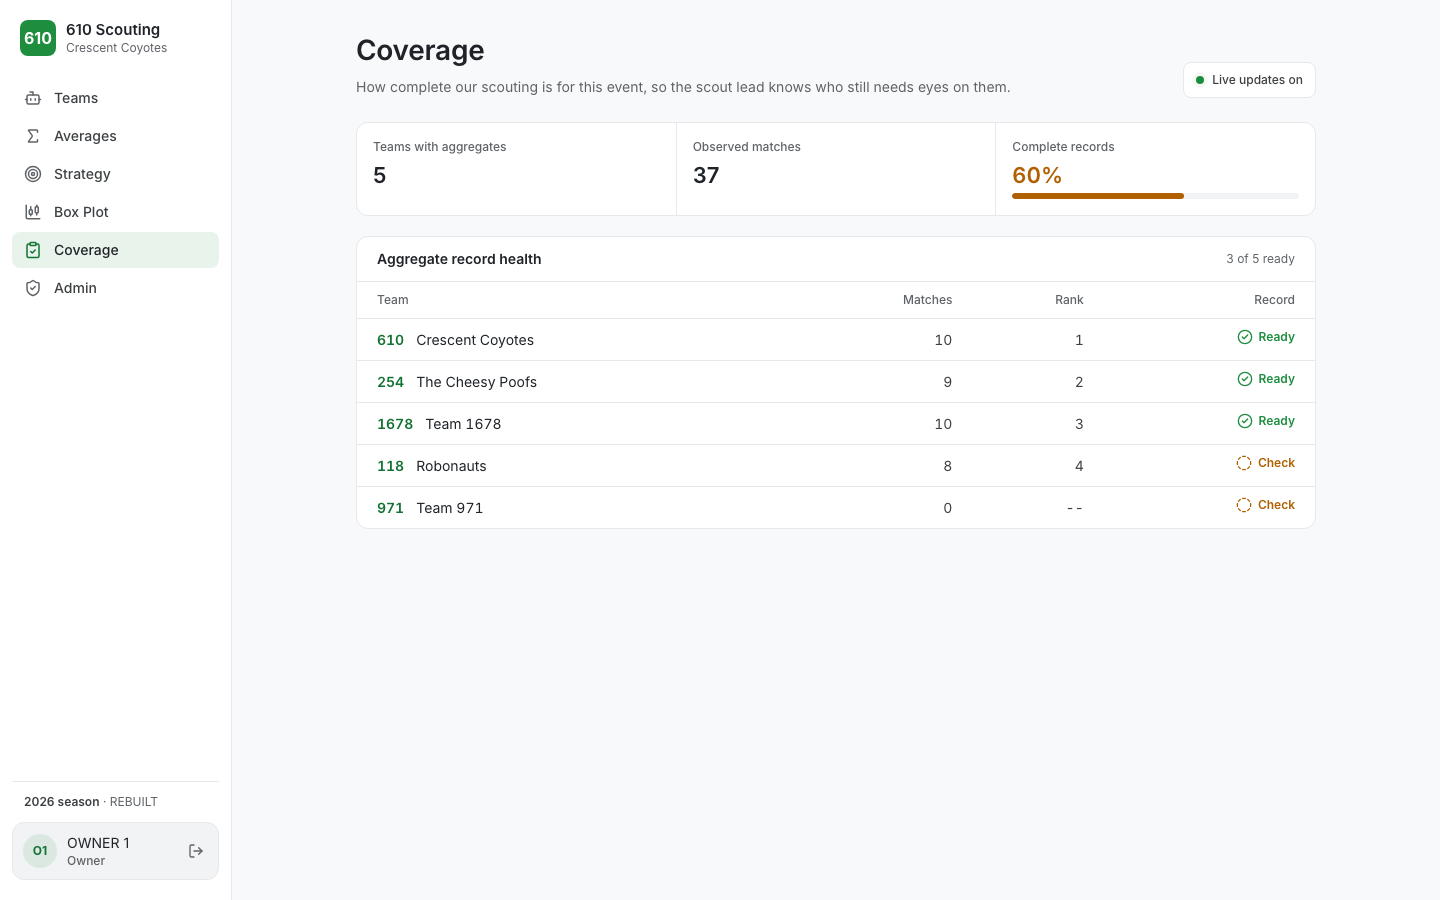Open team 971 link
Image resolution: width=1440 pixels, height=900 pixels.
click(x=390, y=508)
